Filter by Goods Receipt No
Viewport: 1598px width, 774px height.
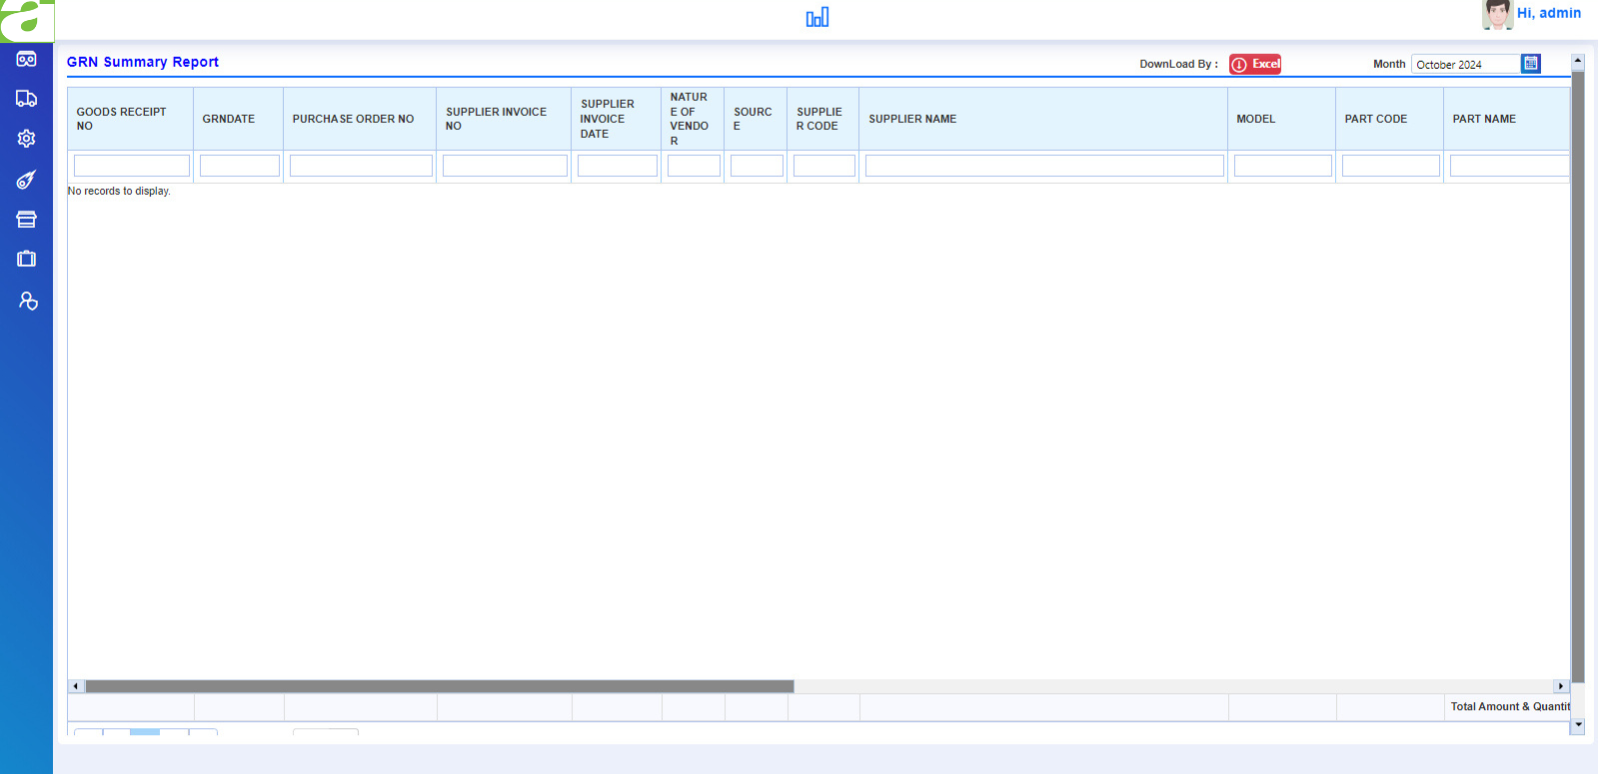(131, 165)
